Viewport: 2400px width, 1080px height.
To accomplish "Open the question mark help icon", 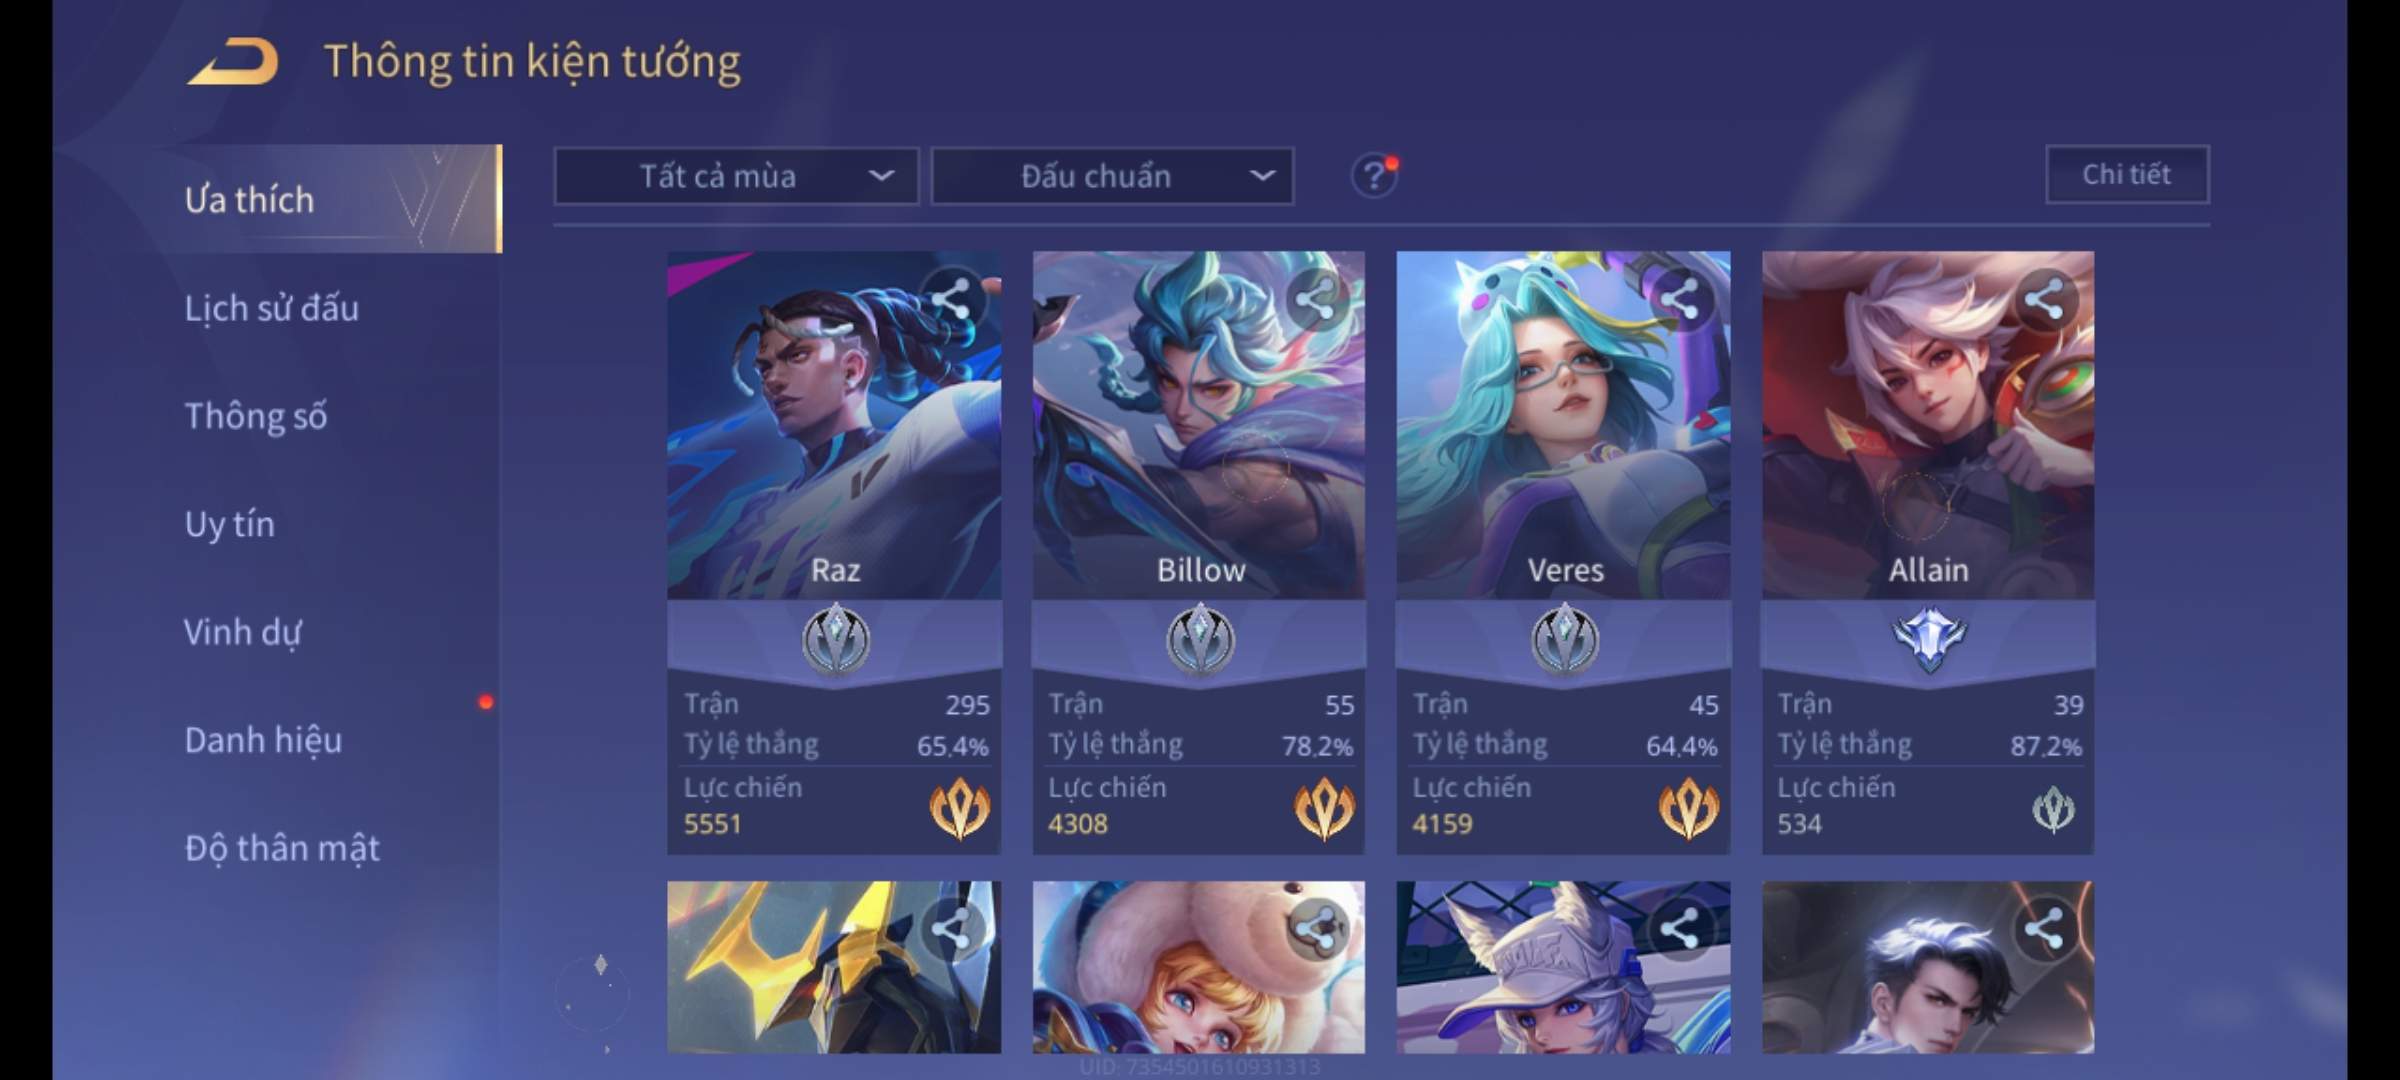I will click(x=1375, y=176).
